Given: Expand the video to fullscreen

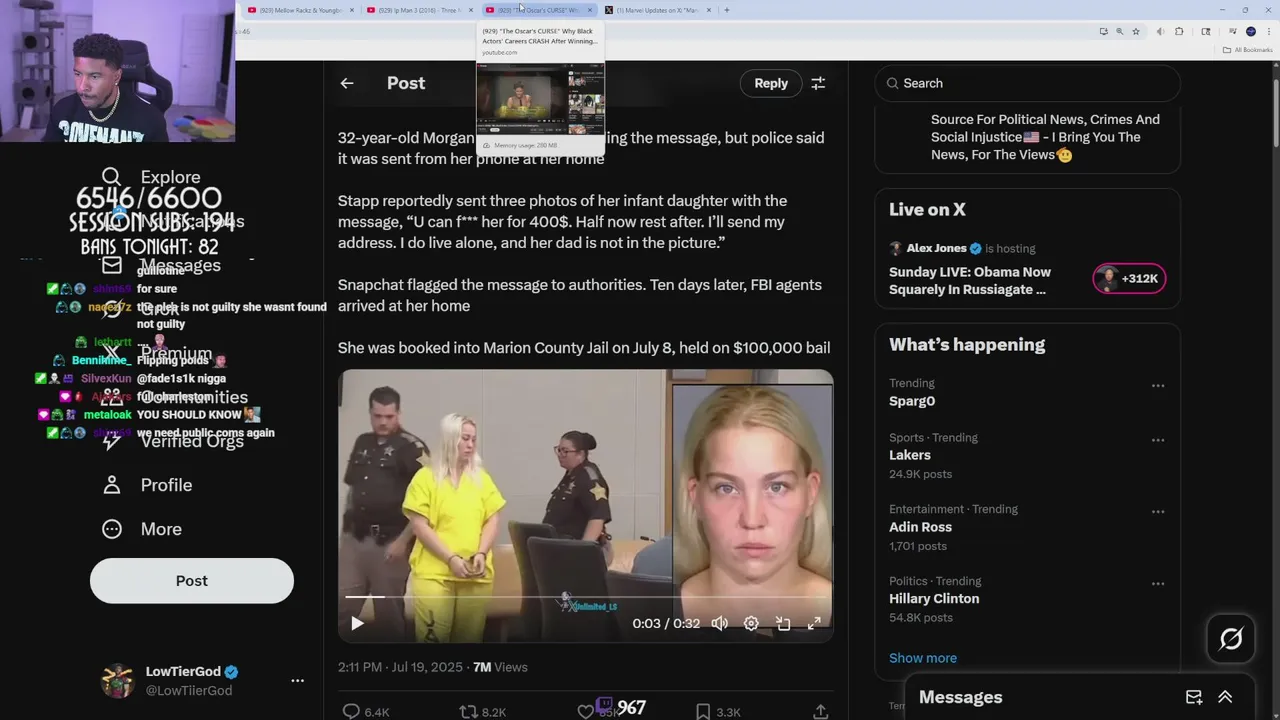Looking at the screenshot, I should point(814,623).
